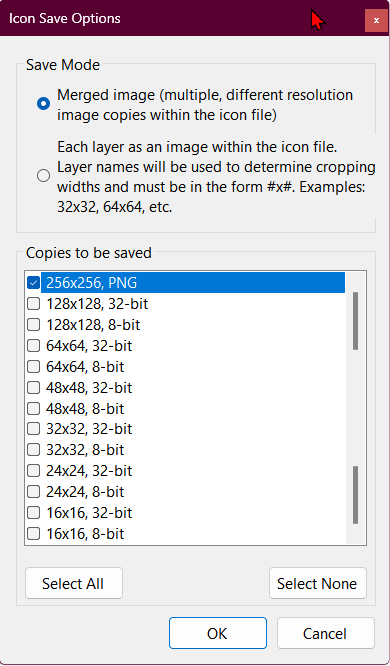Dismiss dialog with the Cancel button
Viewport: 390px width, 666px height.
point(326,633)
